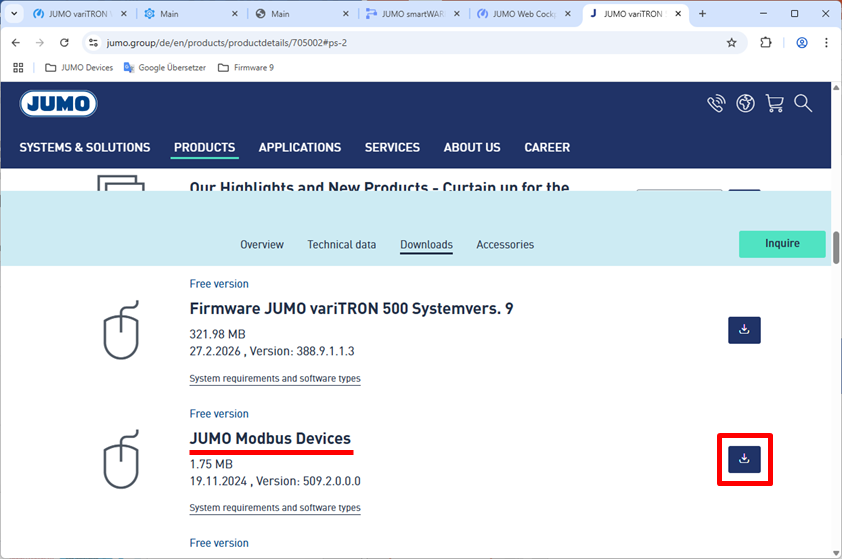Open the Chrome three-dot menu
The width and height of the screenshot is (842, 559).
[x=826, y=42]
